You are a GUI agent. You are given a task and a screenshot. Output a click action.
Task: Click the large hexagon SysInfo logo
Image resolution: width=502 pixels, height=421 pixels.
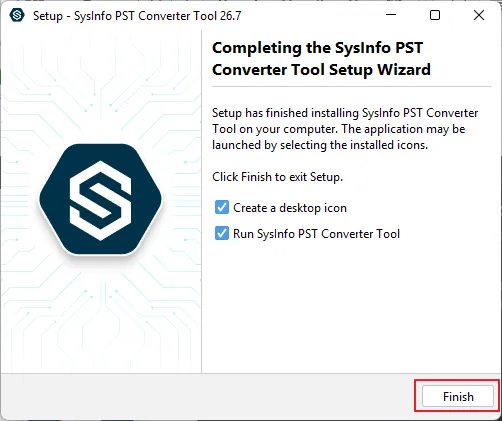(101, 199)
